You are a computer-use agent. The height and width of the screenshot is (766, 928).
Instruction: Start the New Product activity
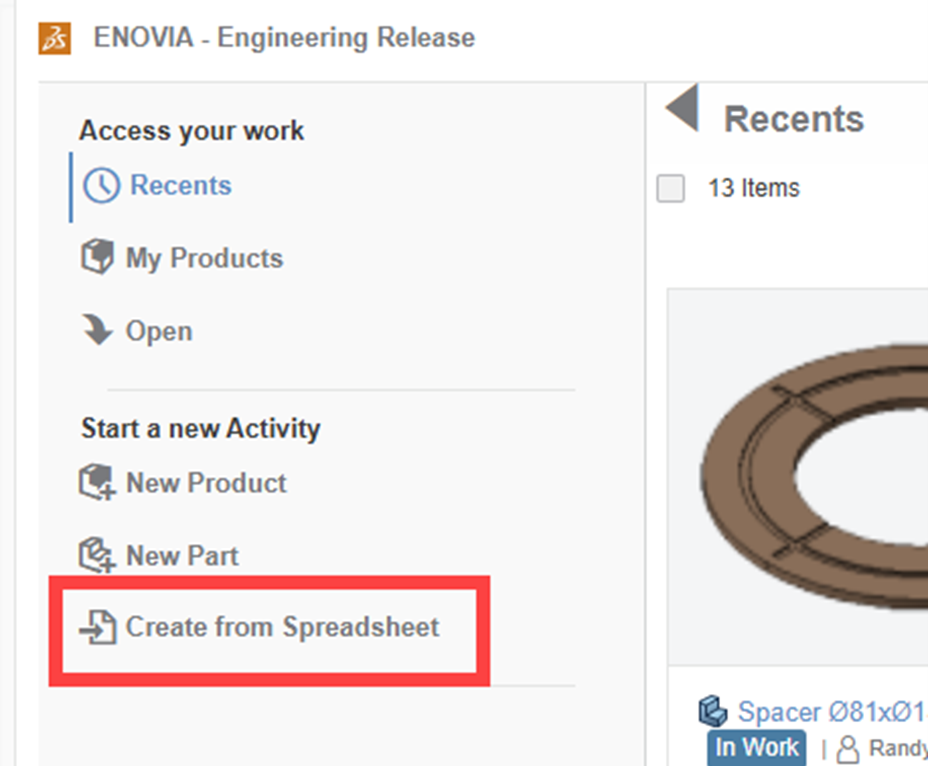pos(207,482)
